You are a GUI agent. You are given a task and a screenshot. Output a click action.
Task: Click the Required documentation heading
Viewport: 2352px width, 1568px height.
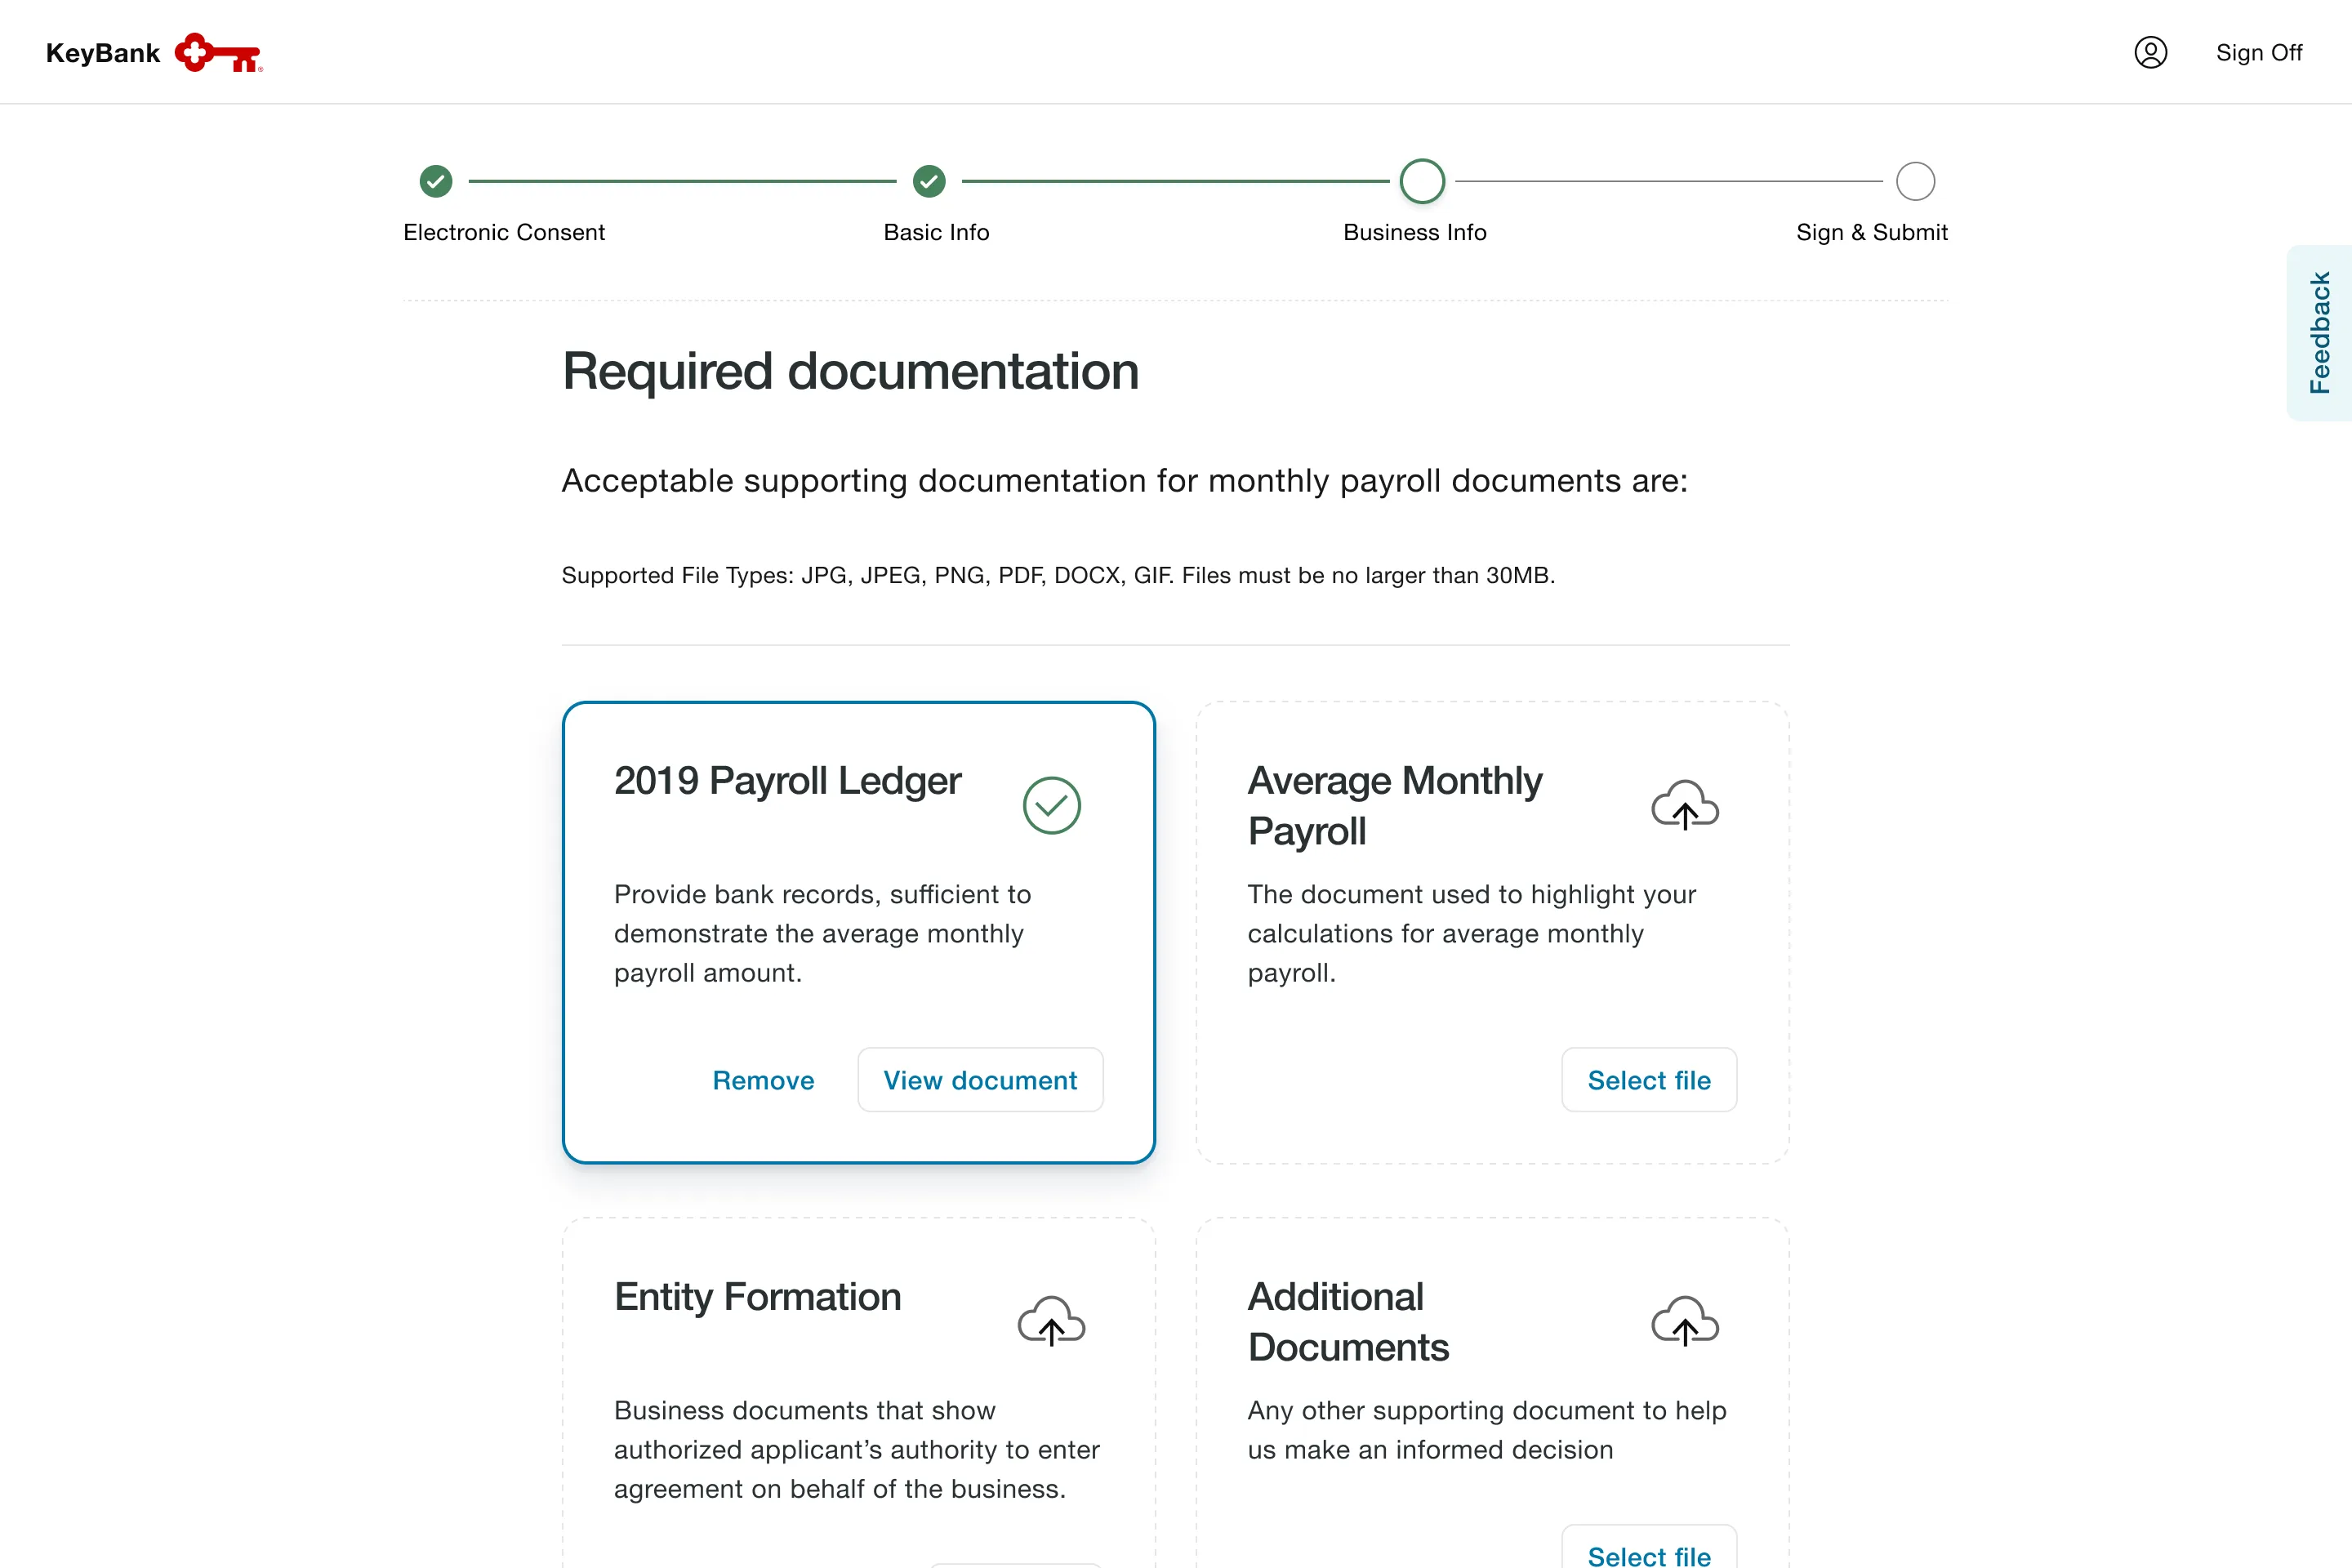(x=850, y=372)
